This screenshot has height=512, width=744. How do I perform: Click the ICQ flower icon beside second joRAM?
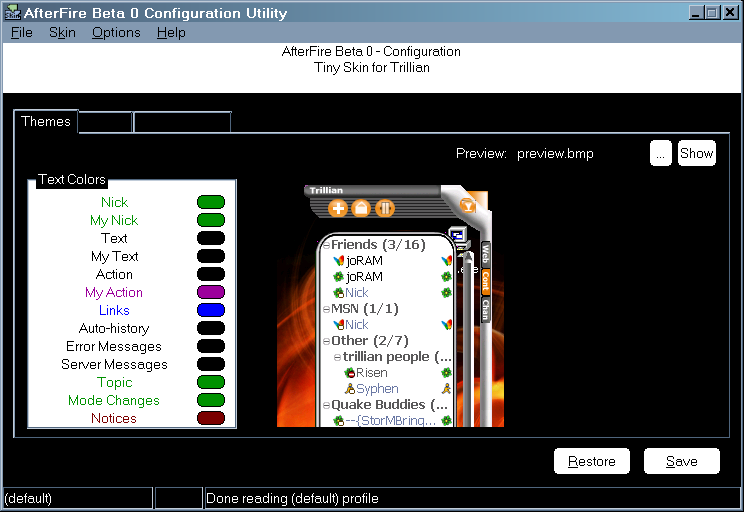[338, 277]
